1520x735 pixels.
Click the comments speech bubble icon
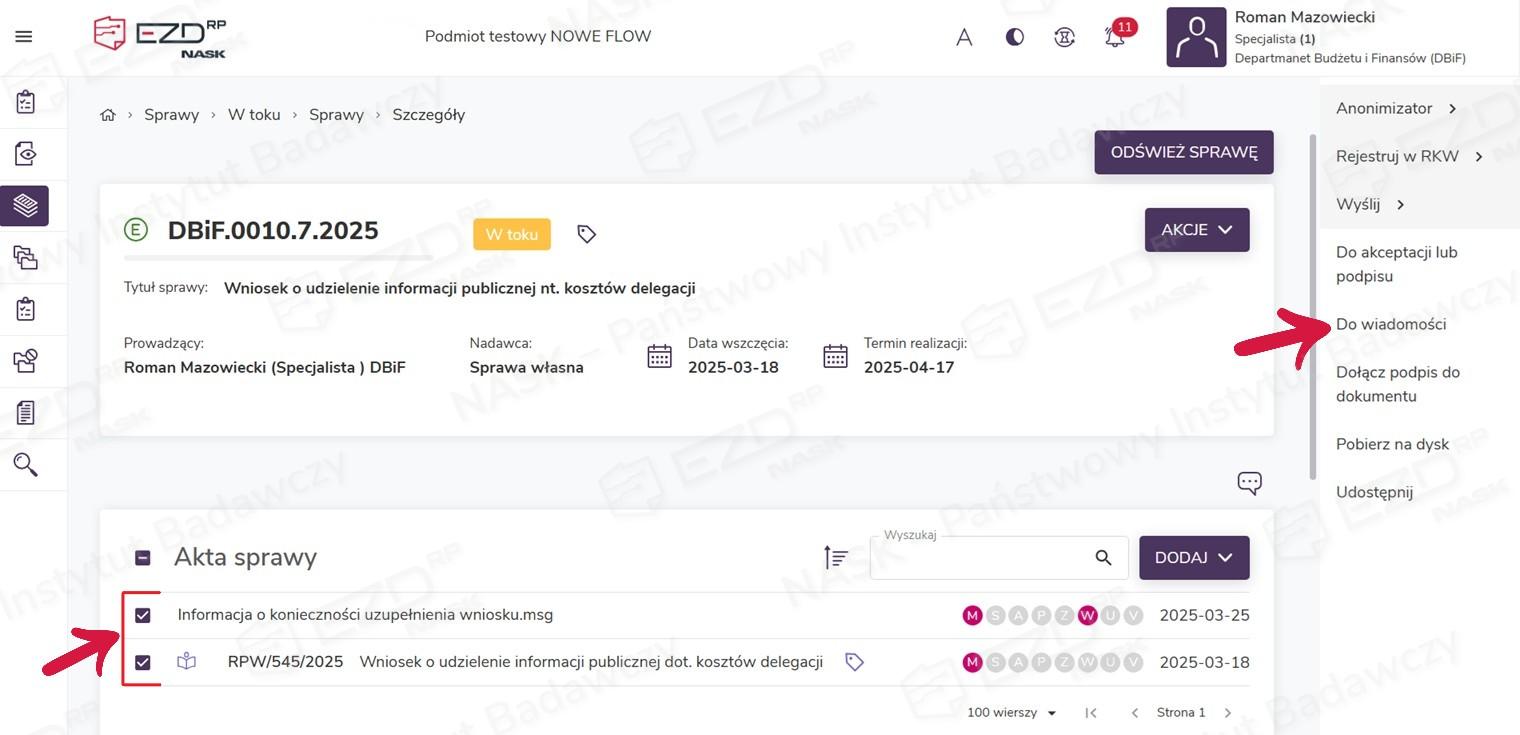1249,483
